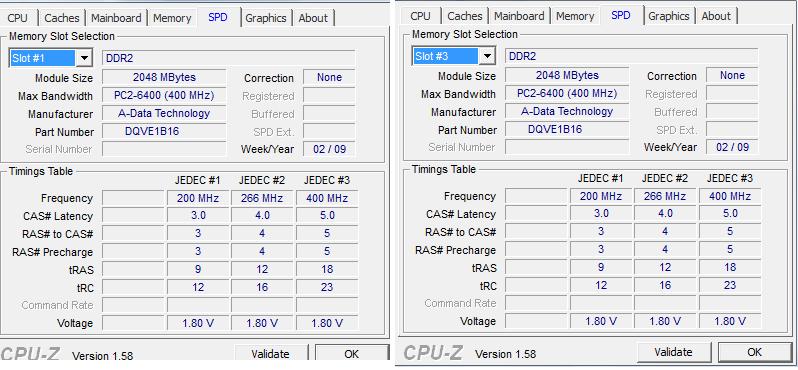Click Module Size 2048 MBytes in right window

coord(567,75)
